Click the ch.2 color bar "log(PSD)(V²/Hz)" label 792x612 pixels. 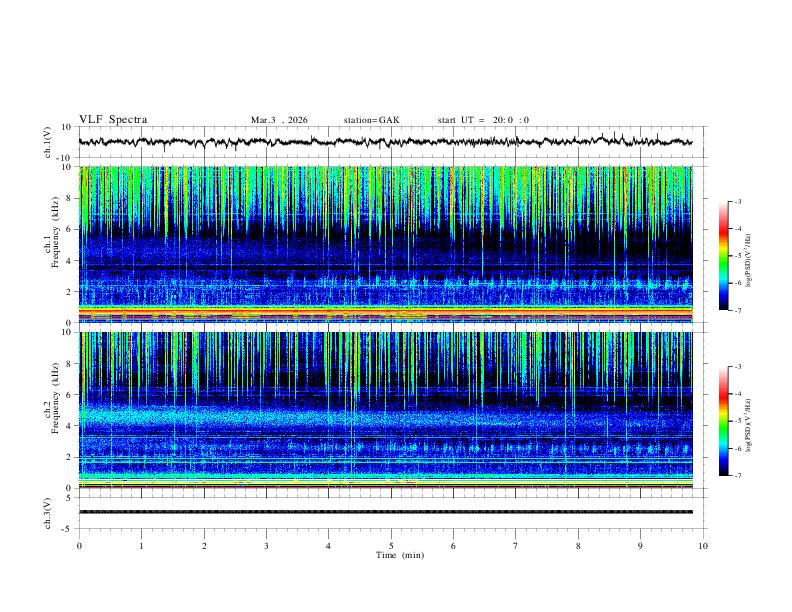[x=749, y=425]
